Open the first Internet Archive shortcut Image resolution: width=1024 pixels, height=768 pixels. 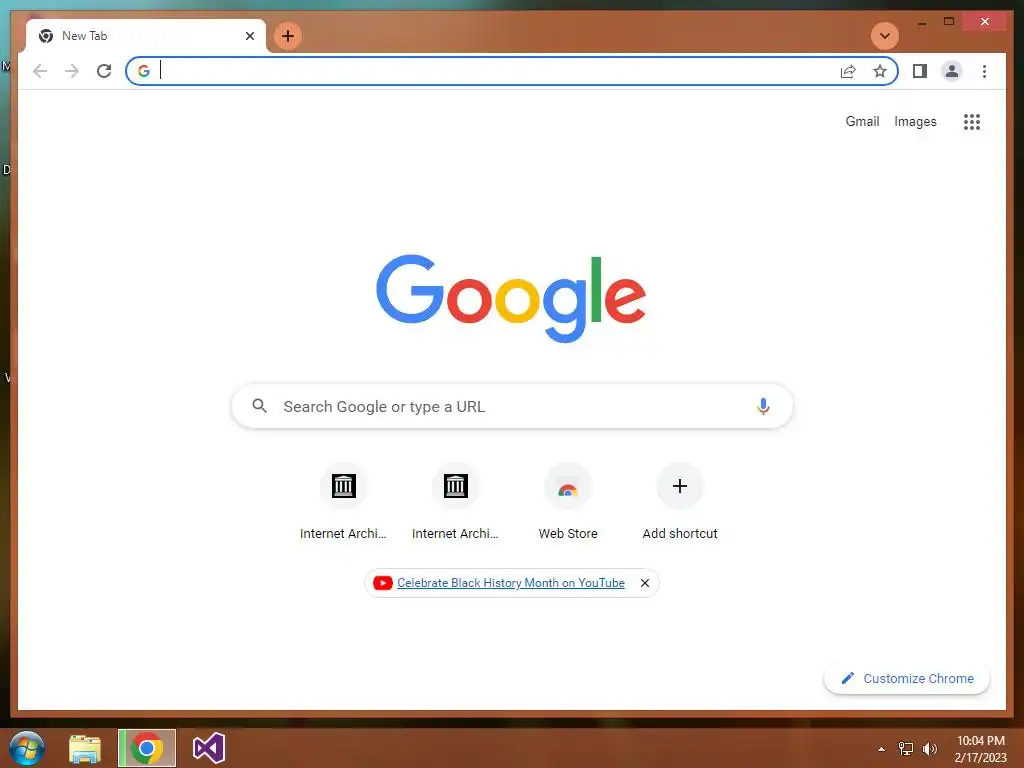[x=344, y=502]
